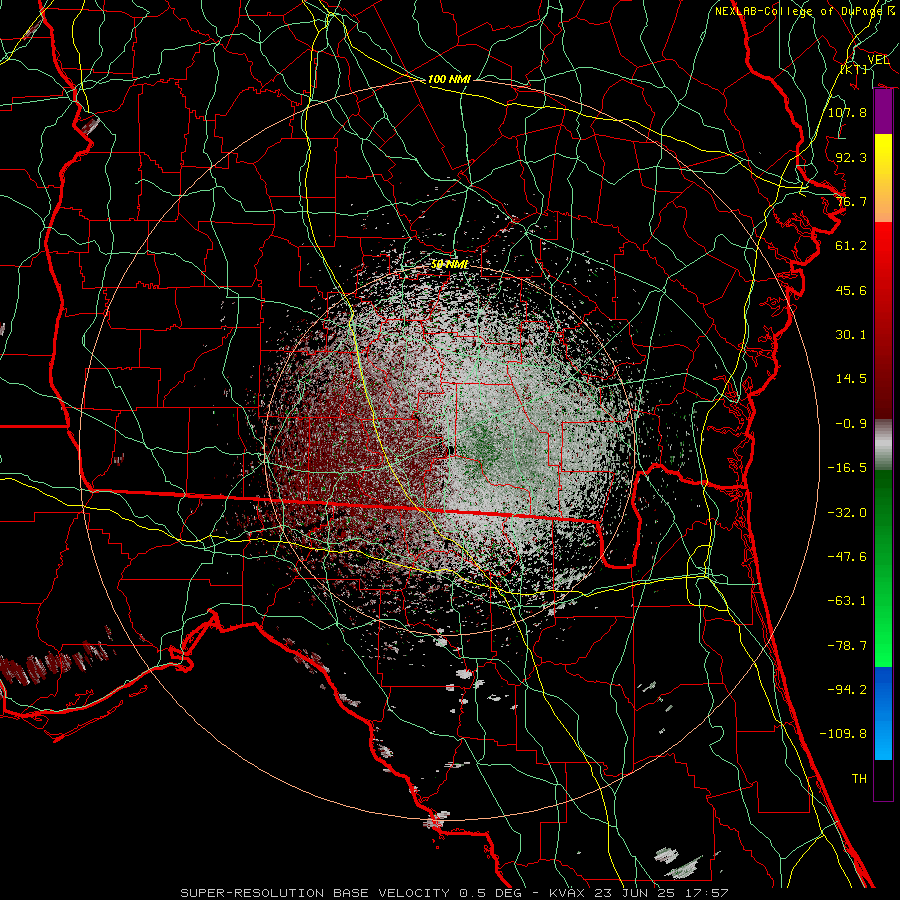The height and width of the screenshot is (900, 900).
Task: Click the 14.5 velocity scale value
Action: pos(851,379)
